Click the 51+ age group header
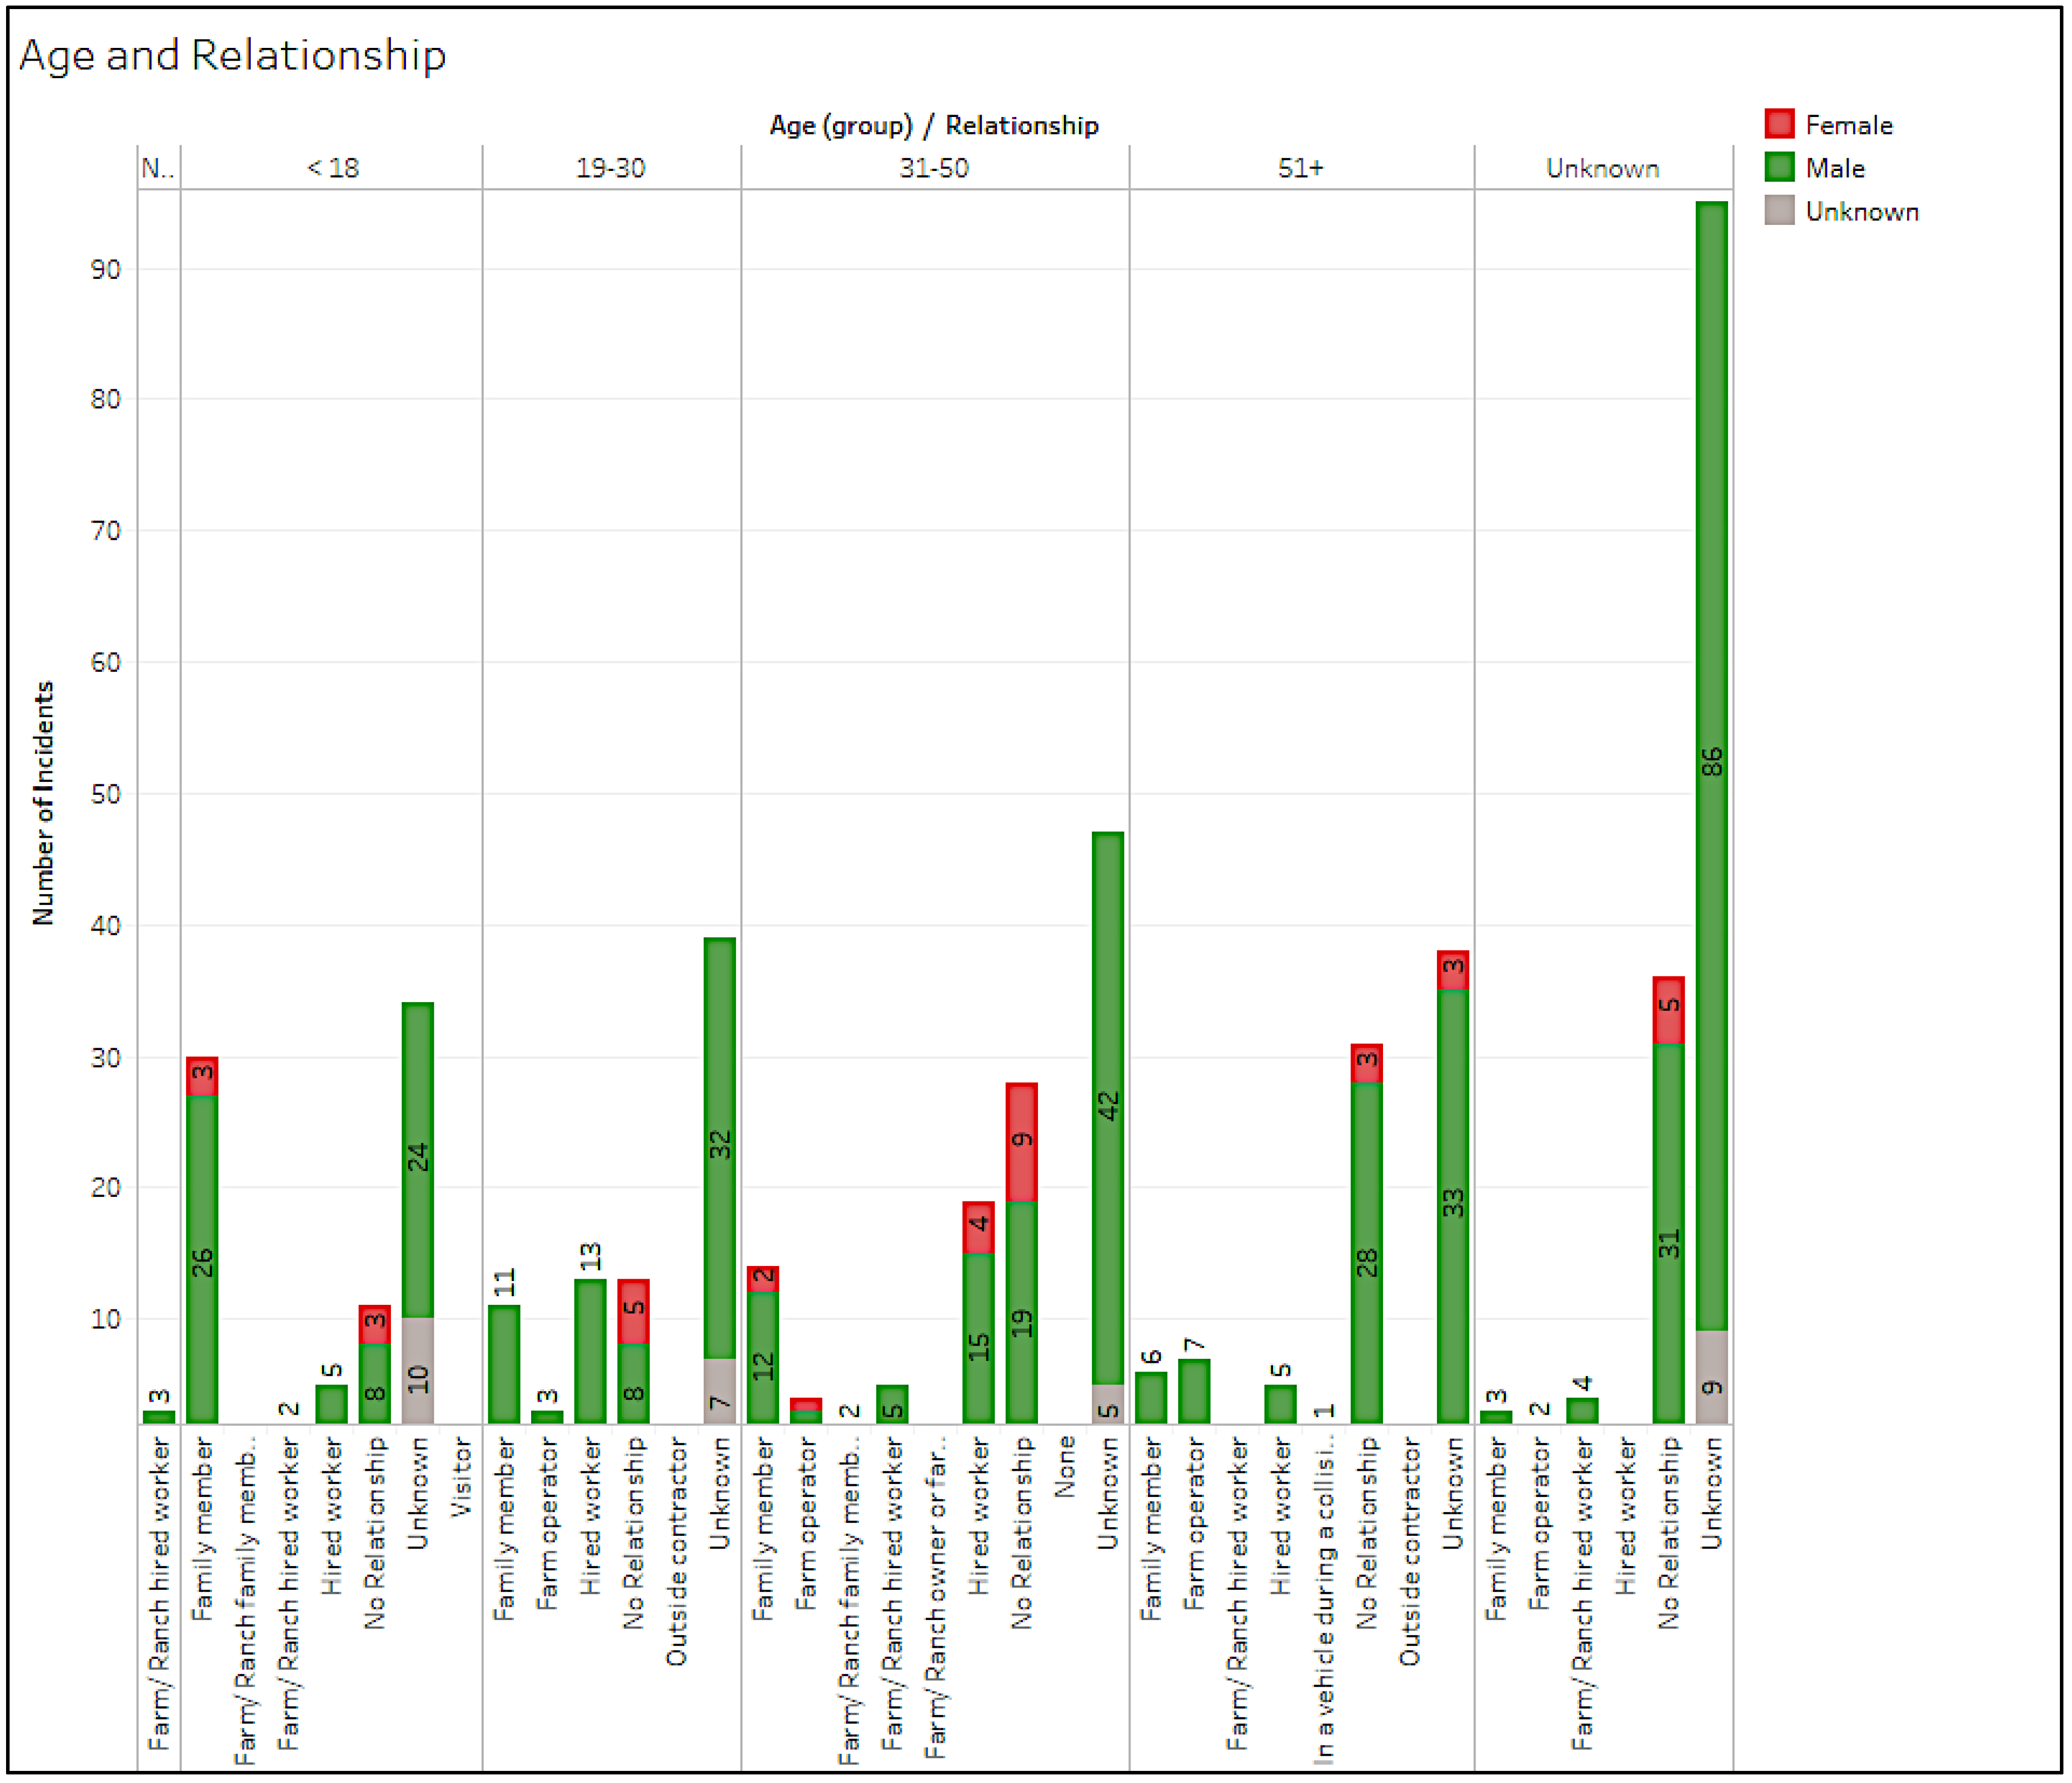Screen dimensions: 2072x1783 tap(1300, 168)
